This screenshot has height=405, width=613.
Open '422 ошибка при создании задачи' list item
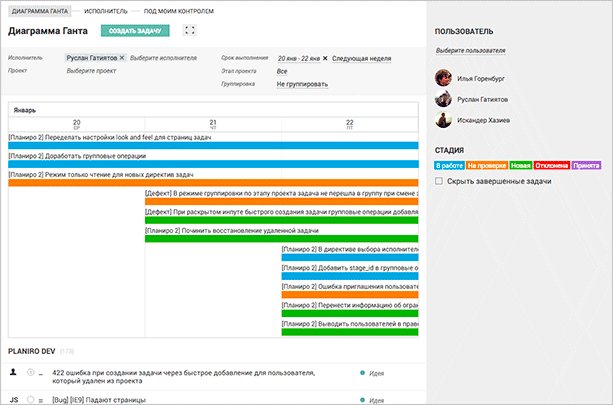coord(183,377)
